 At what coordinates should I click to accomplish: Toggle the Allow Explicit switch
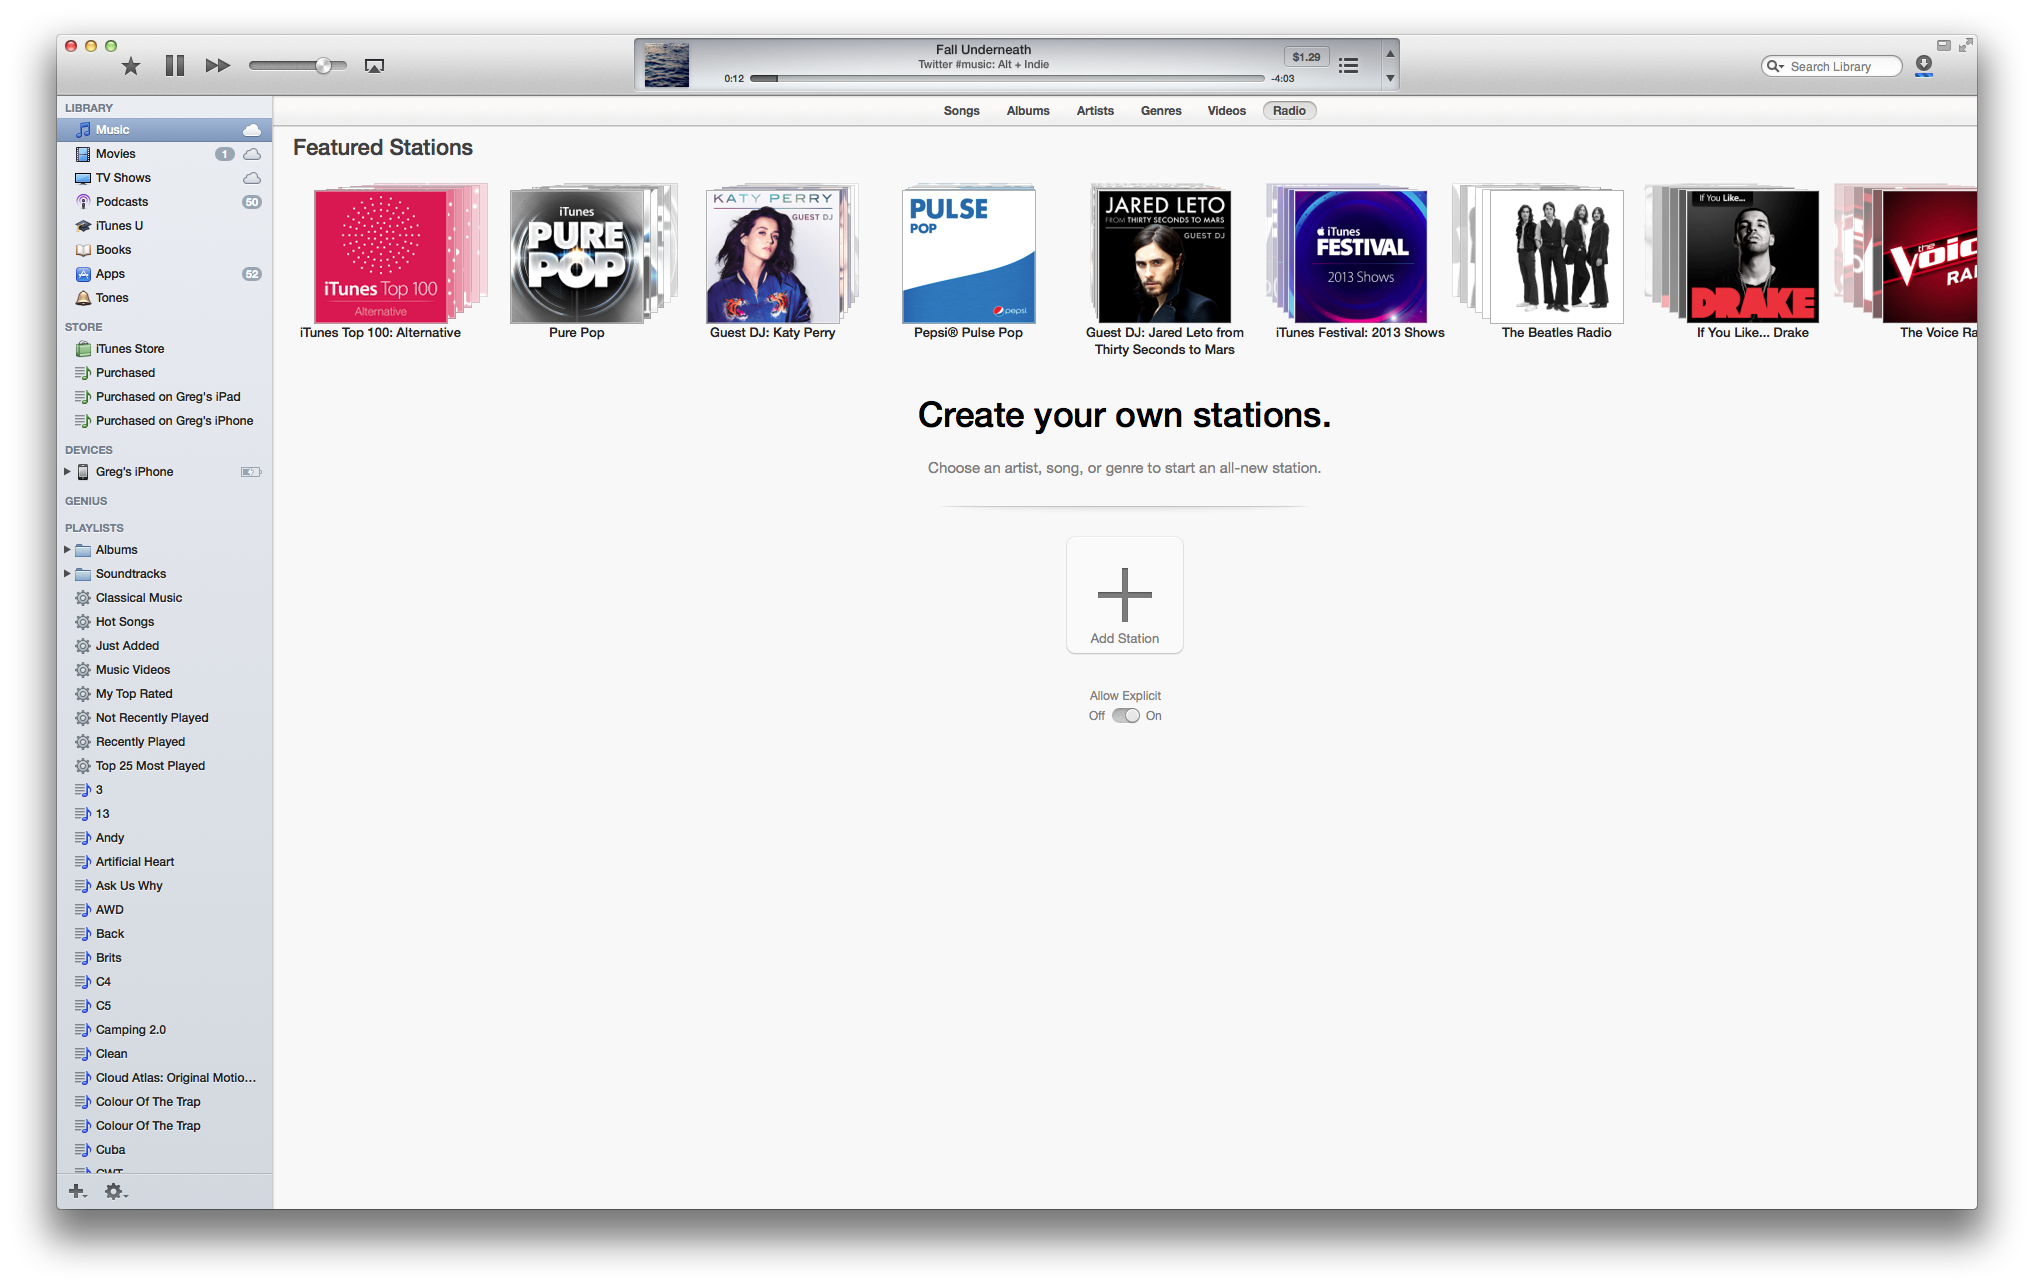point(1126,716)
